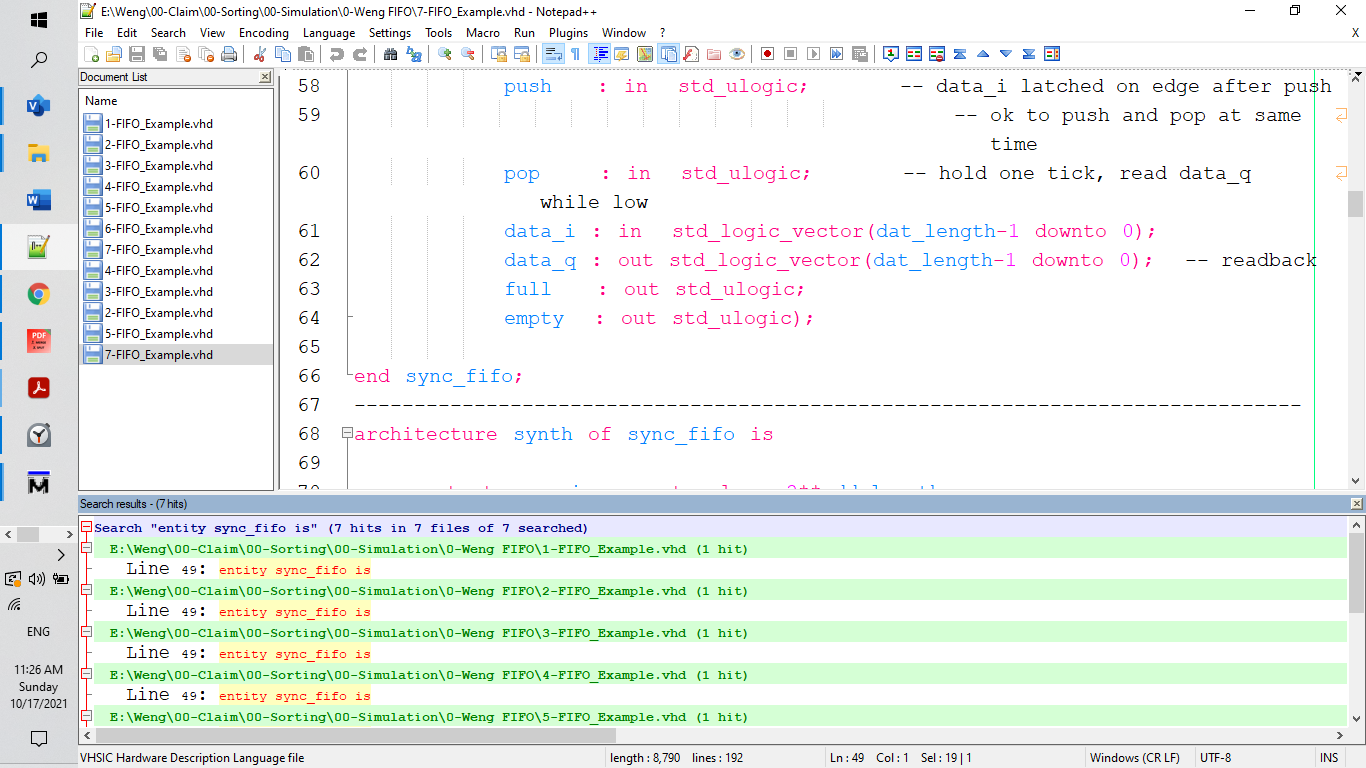
Task: Toggle Word wrap in the toolbar
Action: 552,54
